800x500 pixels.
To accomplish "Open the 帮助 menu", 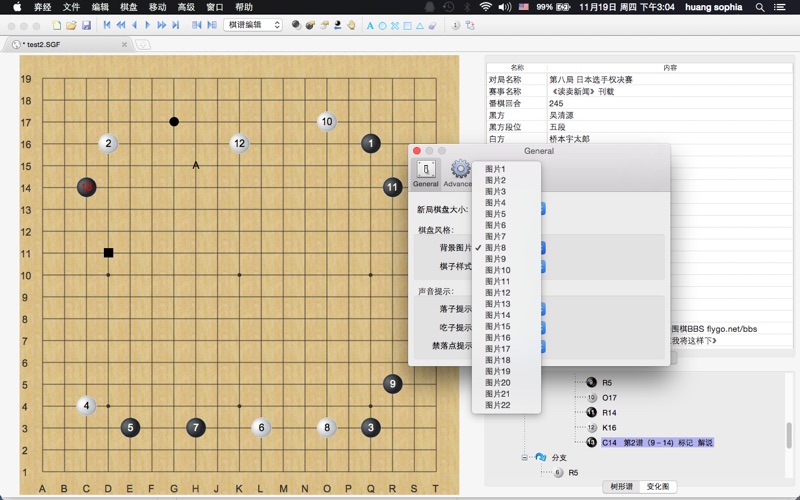I will [244, 7].
